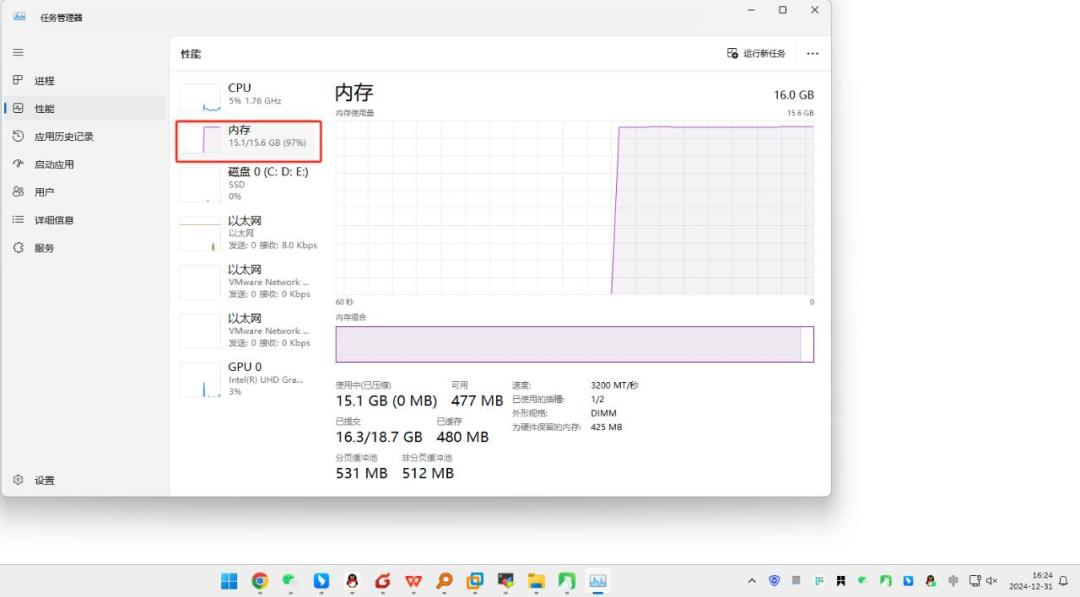The image size is (1080, 597).
Task: Click the 16.3/18.7 GB committed value
Action: point(379,437)
